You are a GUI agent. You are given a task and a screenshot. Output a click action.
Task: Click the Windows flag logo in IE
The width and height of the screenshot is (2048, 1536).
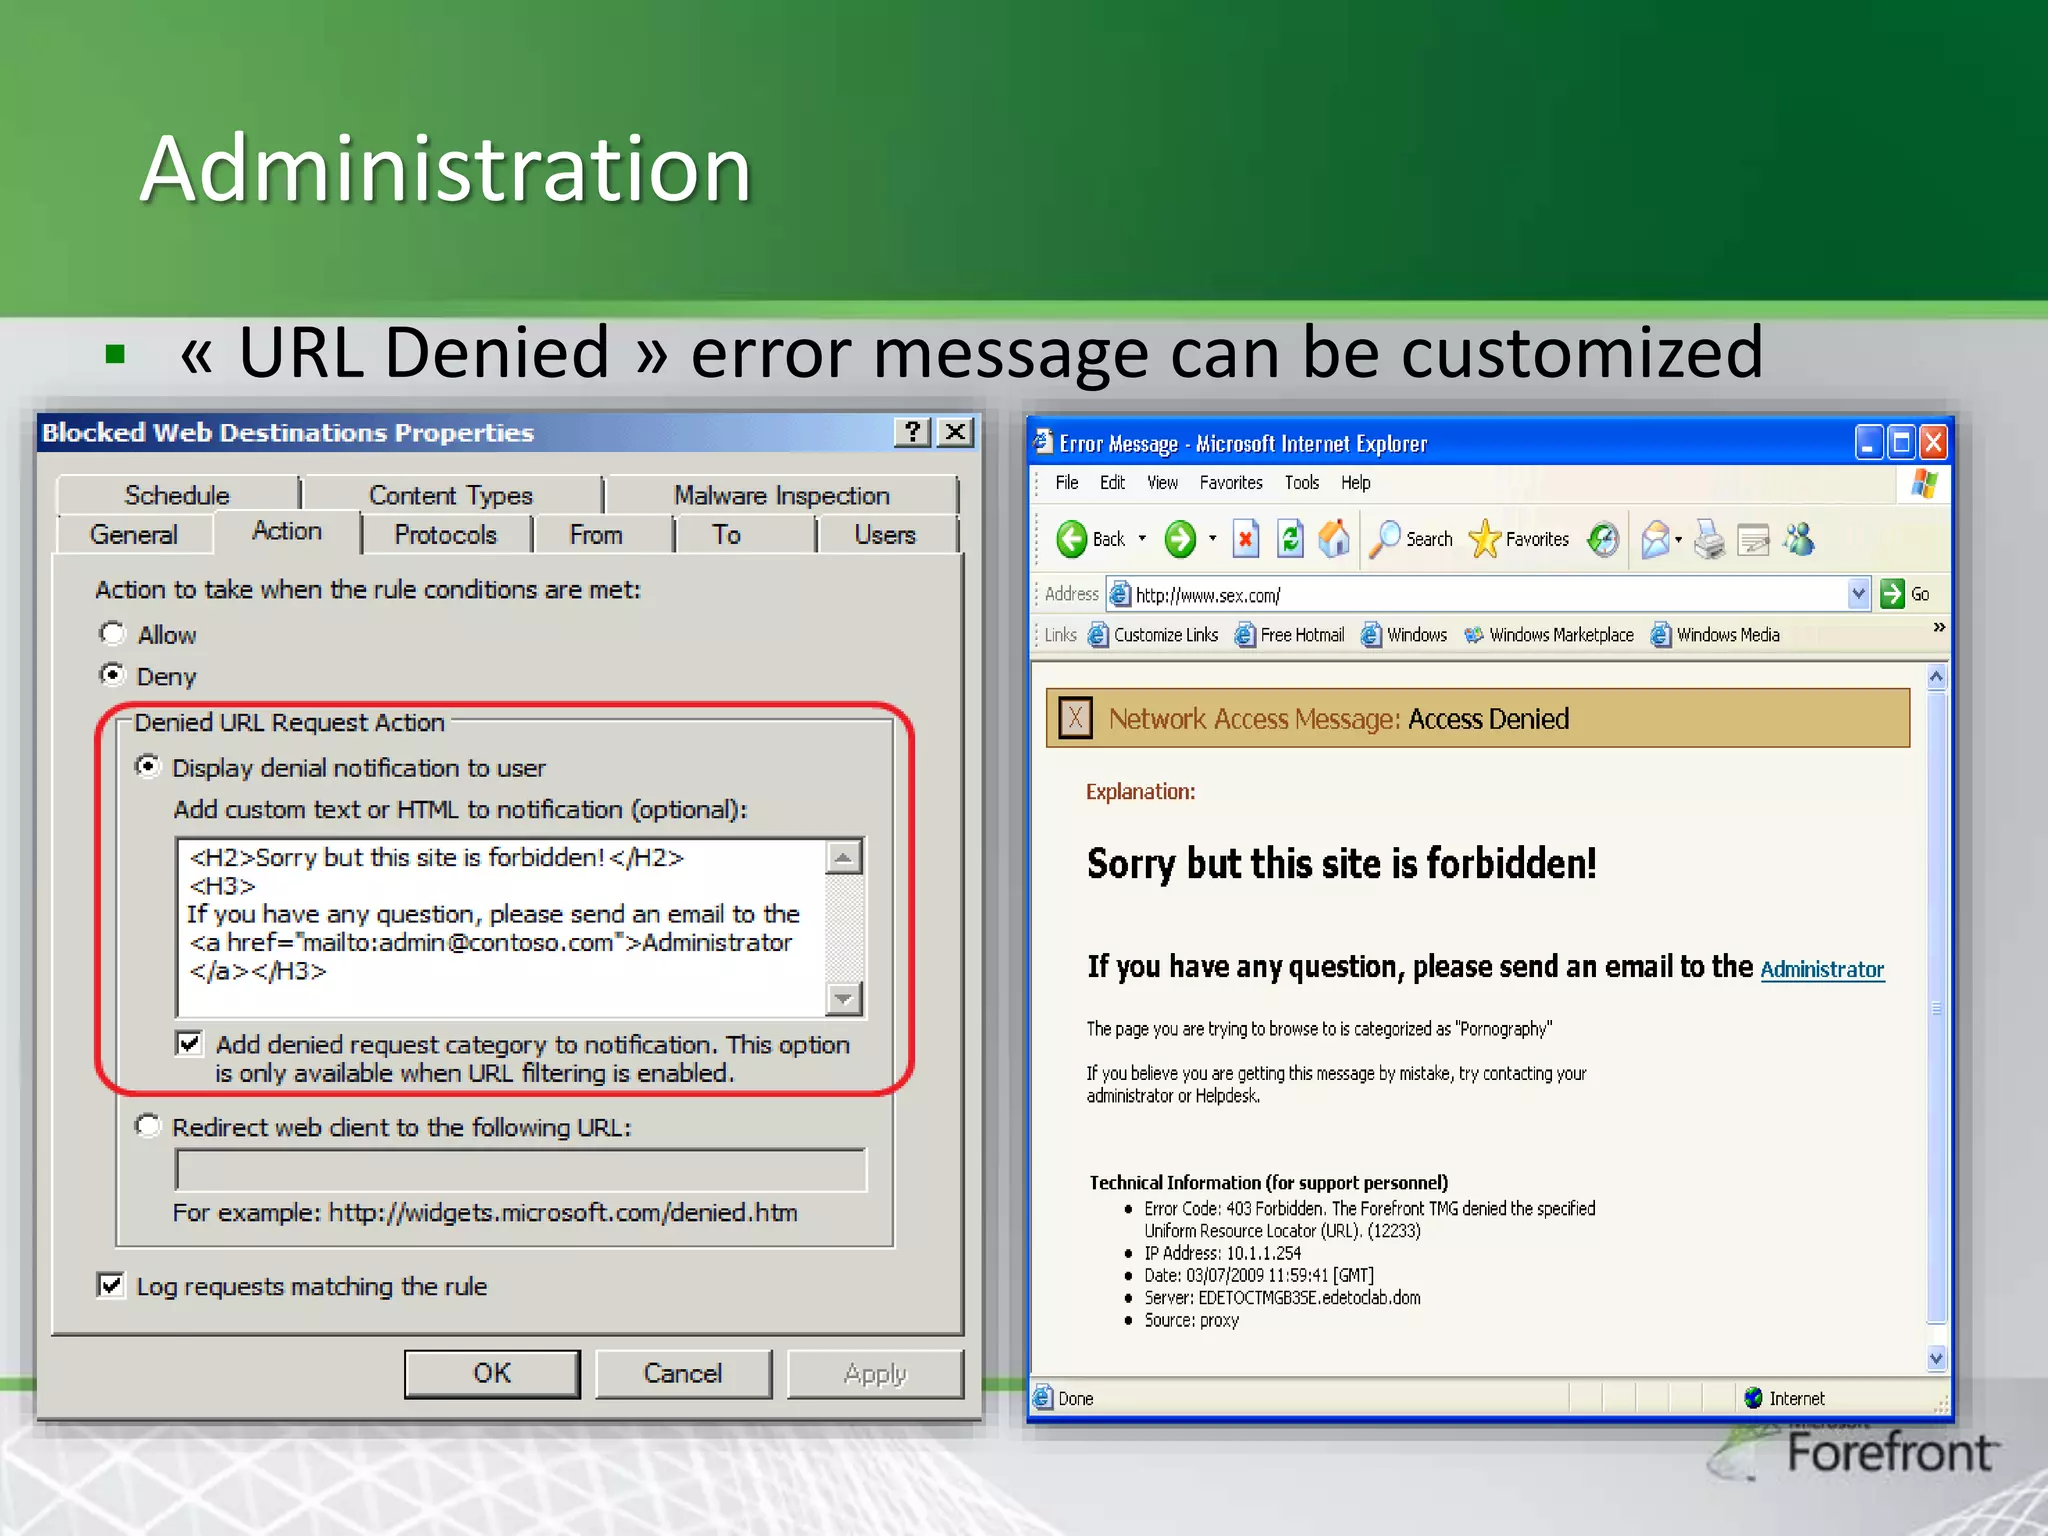coord(1925,484)
